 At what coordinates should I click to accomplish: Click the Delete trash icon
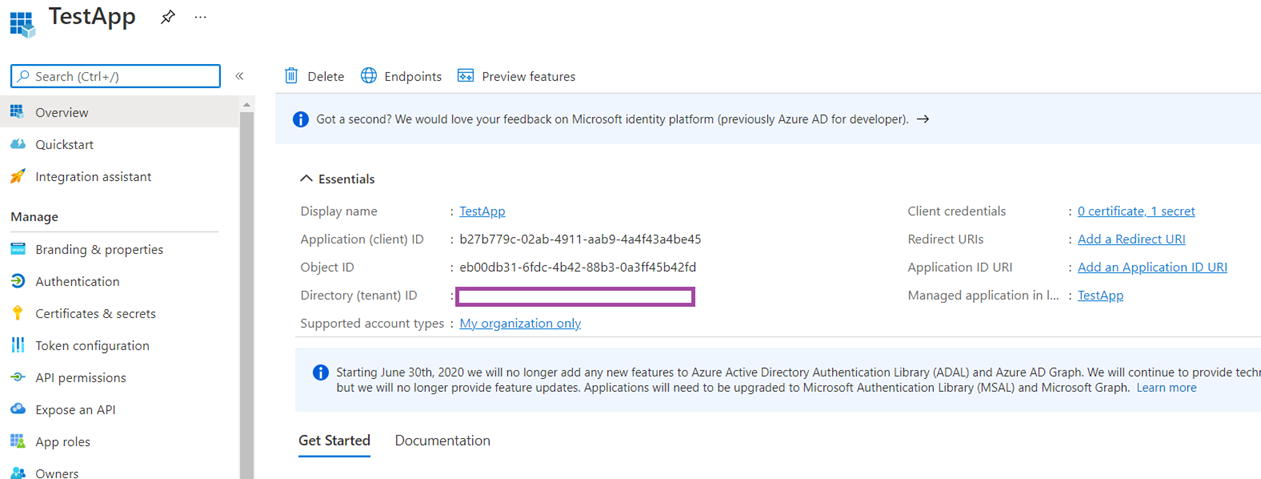292,76
